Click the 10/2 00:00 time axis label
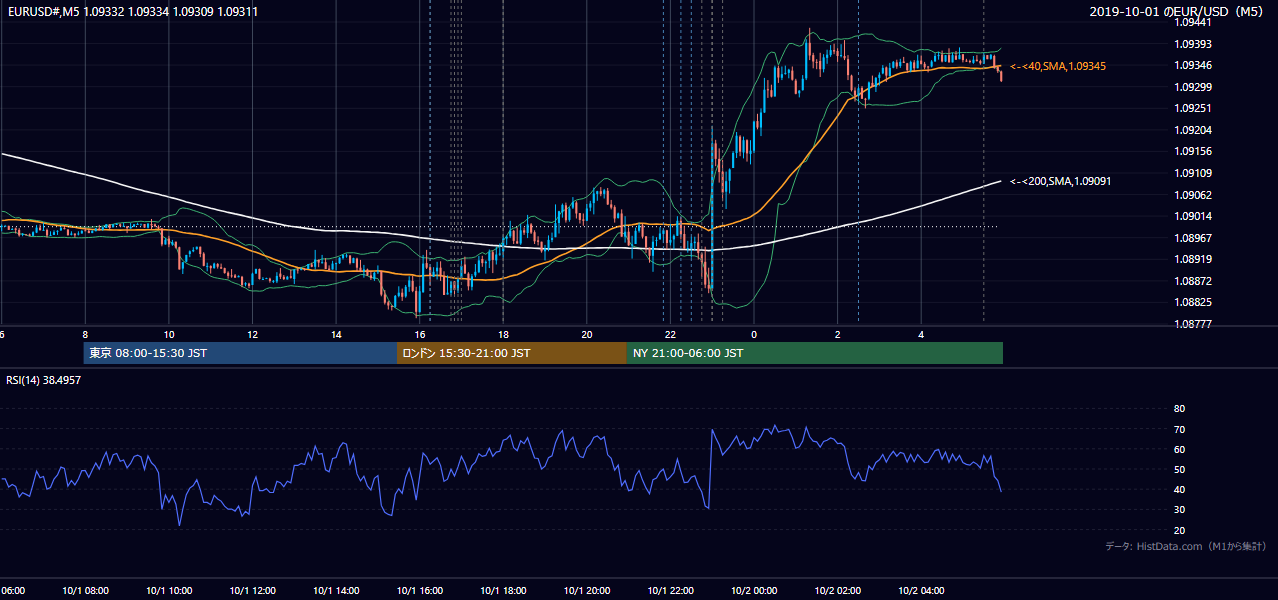The height and width of the screenshot is (600, 1278). [x=754, y=591]
